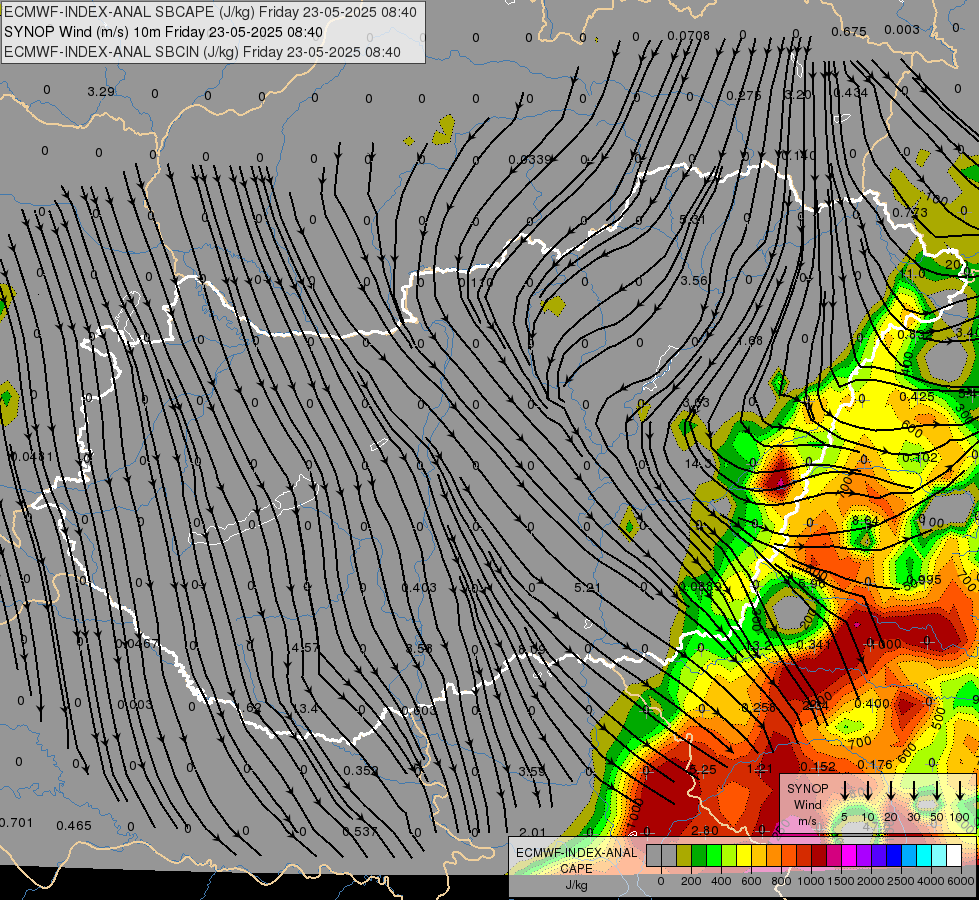Pick the bright magenta swatch in the CAPE legend

click(849, 855)
